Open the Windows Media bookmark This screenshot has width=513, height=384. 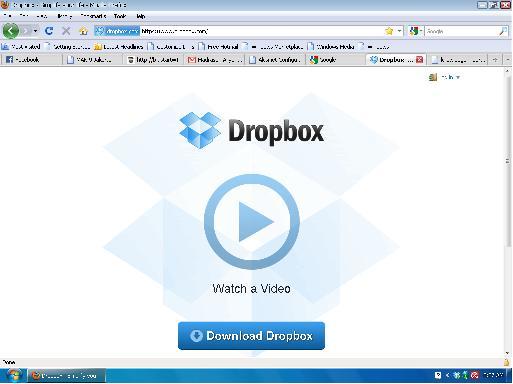(x=331, y=47)
